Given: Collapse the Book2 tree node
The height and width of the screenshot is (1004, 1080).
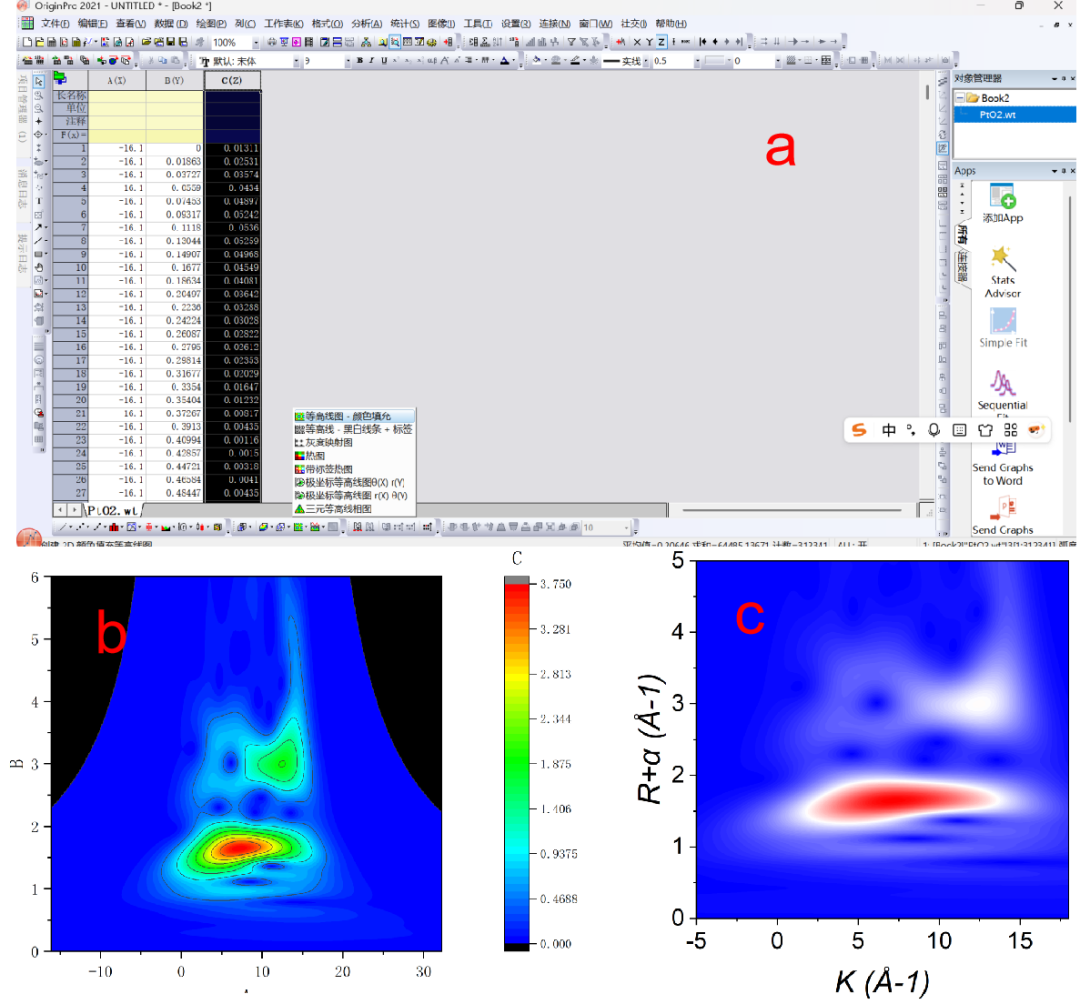Looking at the screenshot, I should pos(959,98).
